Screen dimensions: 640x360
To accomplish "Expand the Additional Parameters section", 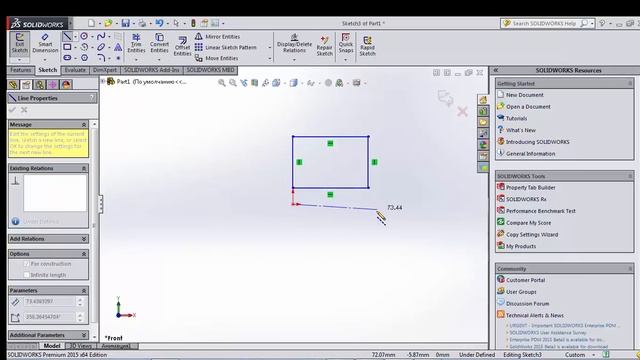I will click(x=84, y=335).
